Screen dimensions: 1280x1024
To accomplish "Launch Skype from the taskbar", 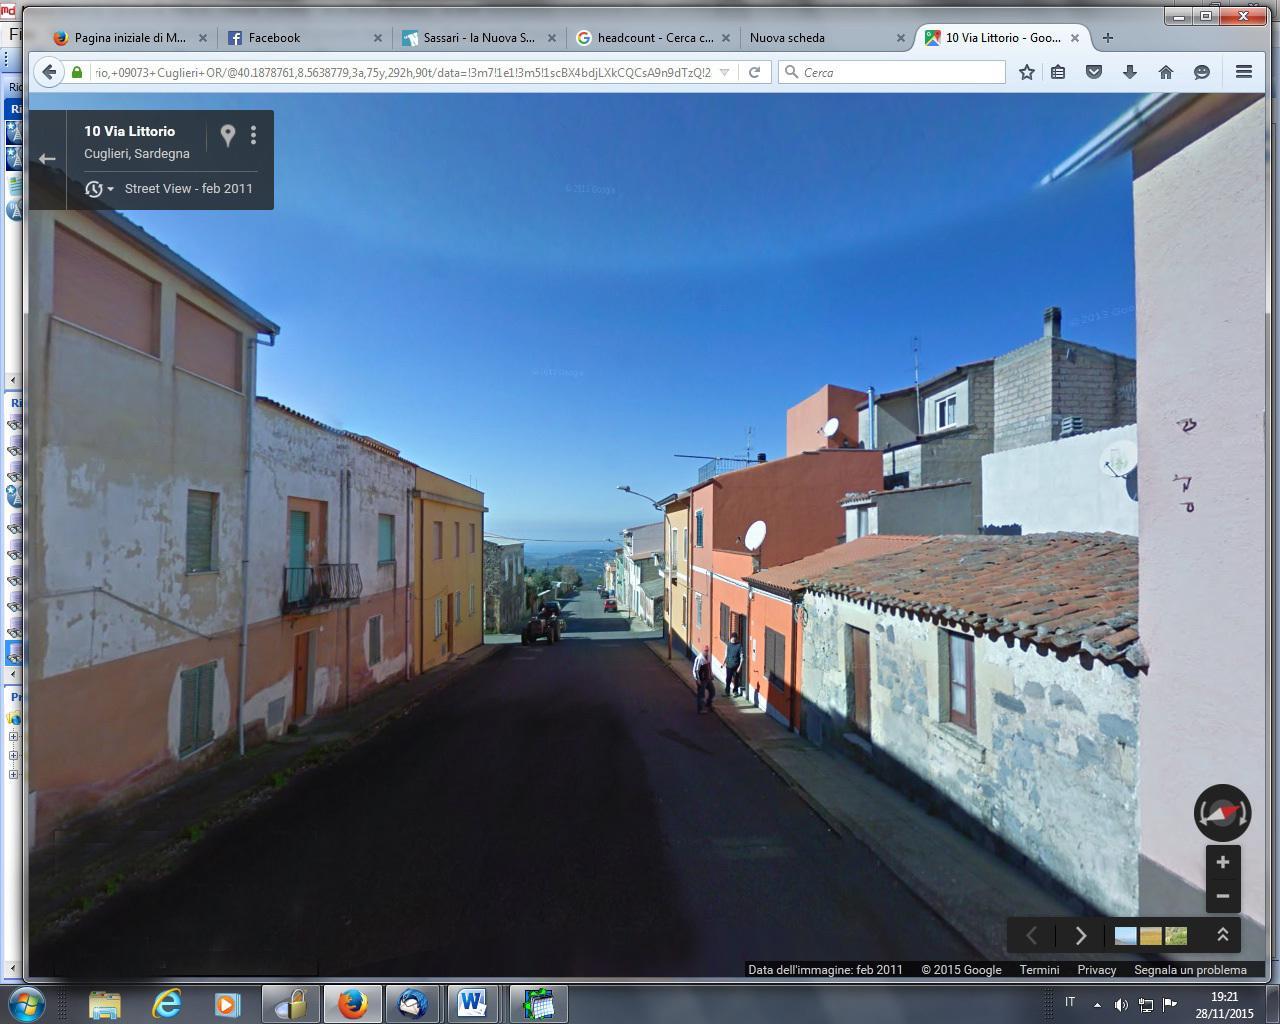I will coord(413,1003).
